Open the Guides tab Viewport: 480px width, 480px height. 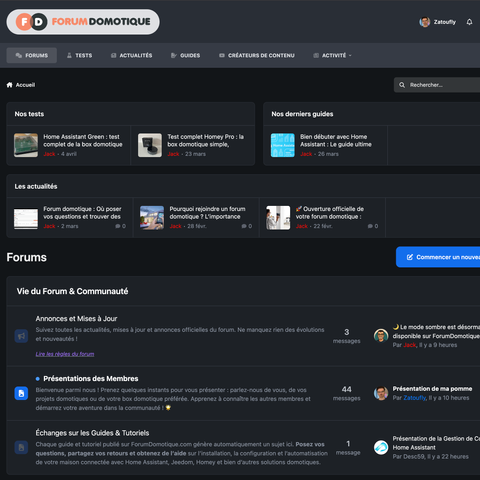click(185, 55)
